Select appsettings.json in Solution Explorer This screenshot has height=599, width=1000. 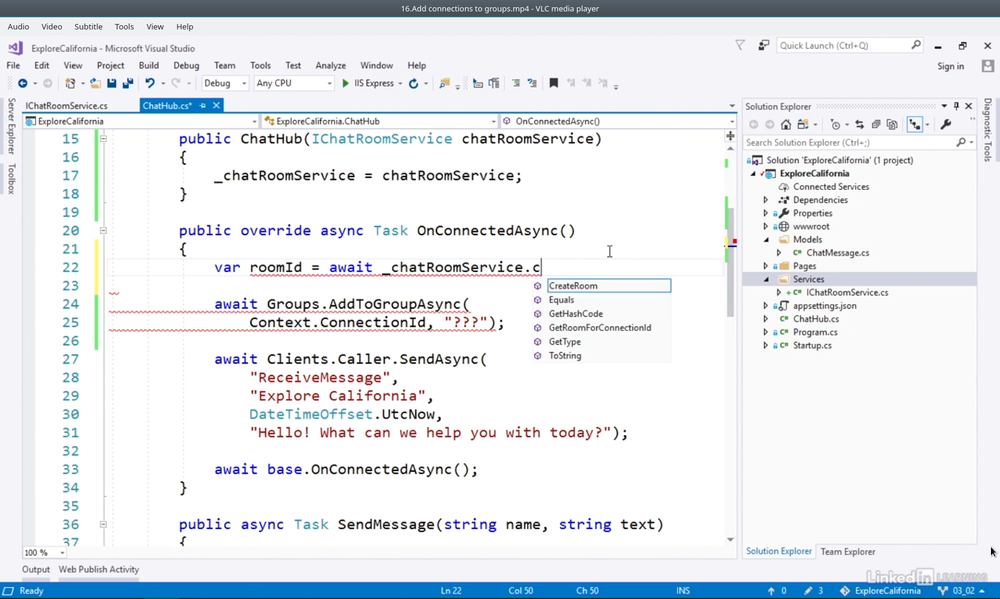pos(825,306)
